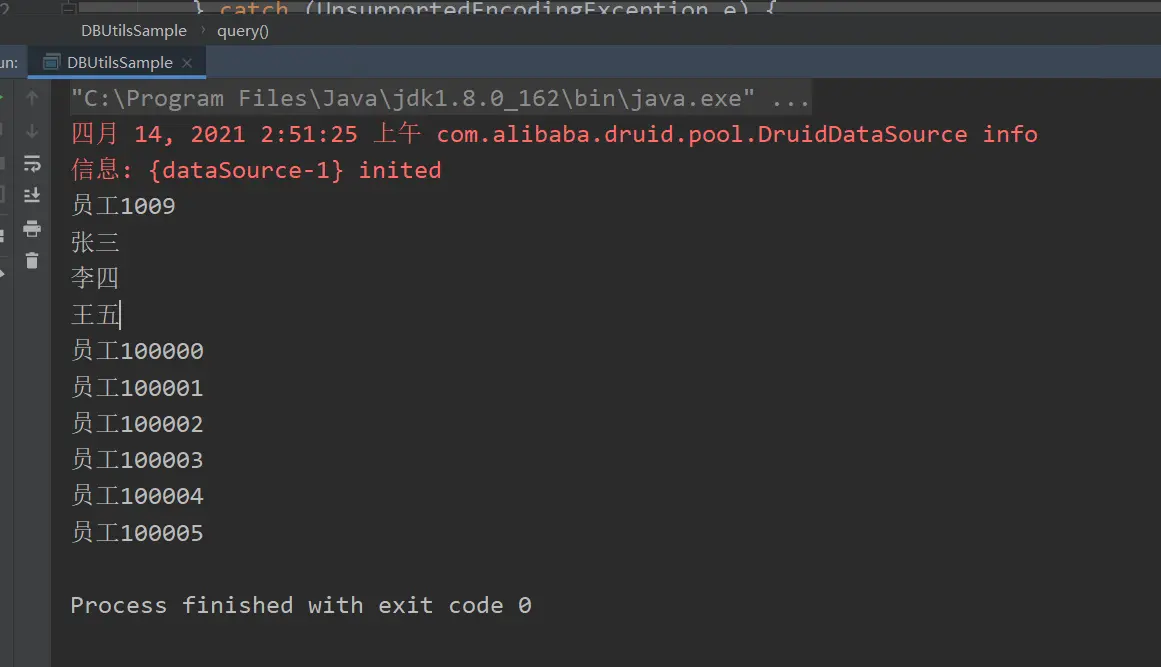
Task: Click the 员工100003 output line
Action: point(137,460)
